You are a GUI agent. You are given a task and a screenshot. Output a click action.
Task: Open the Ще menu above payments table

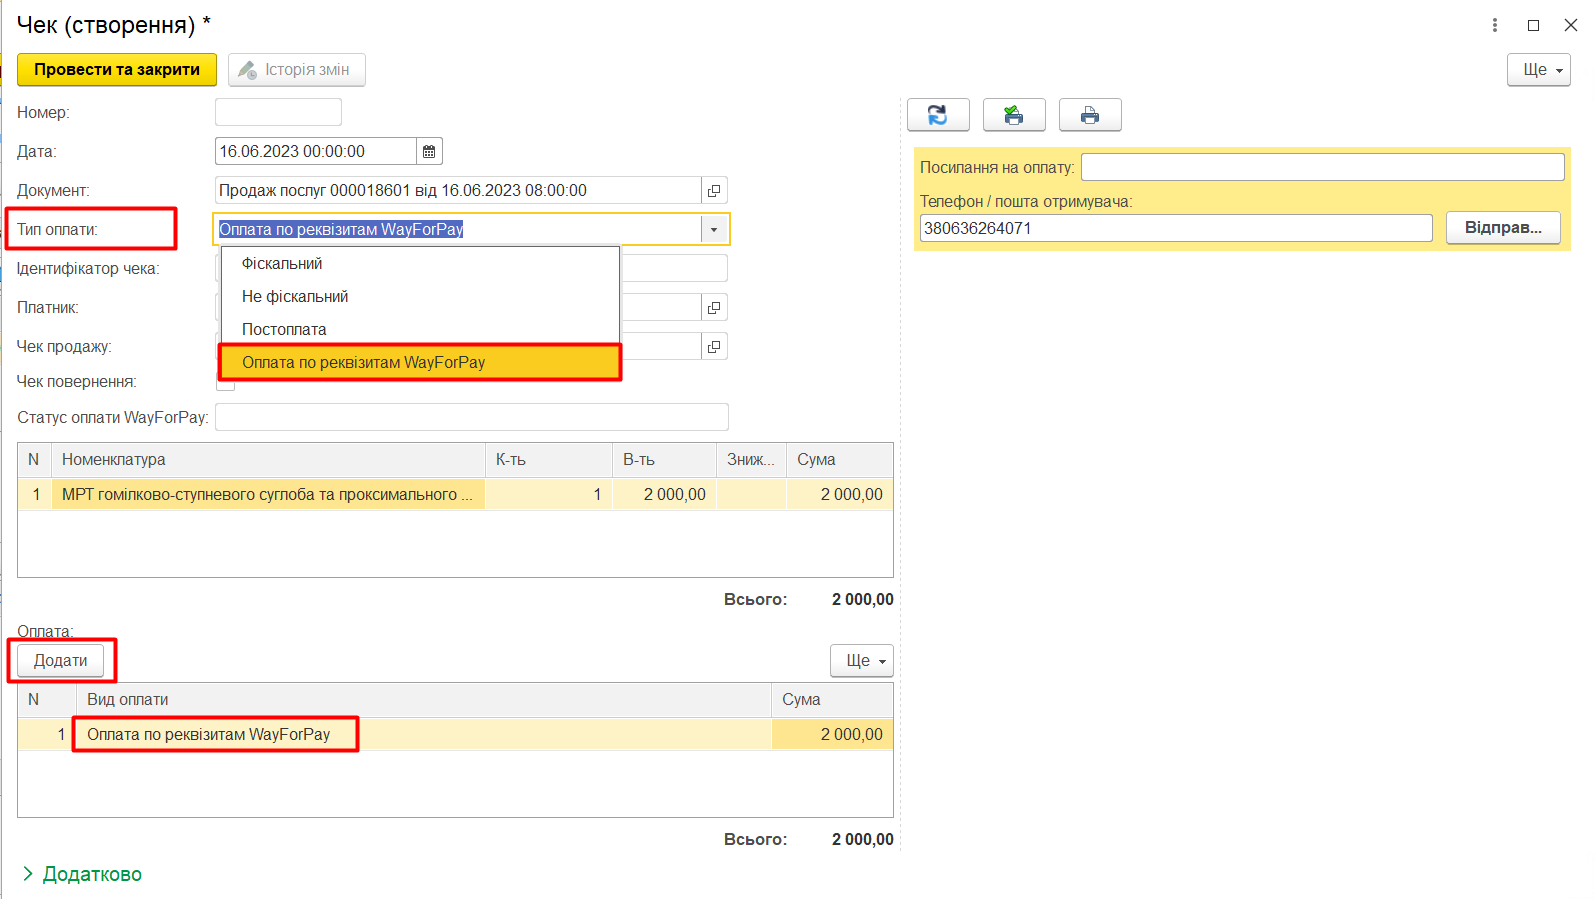[x=861, y=661]
